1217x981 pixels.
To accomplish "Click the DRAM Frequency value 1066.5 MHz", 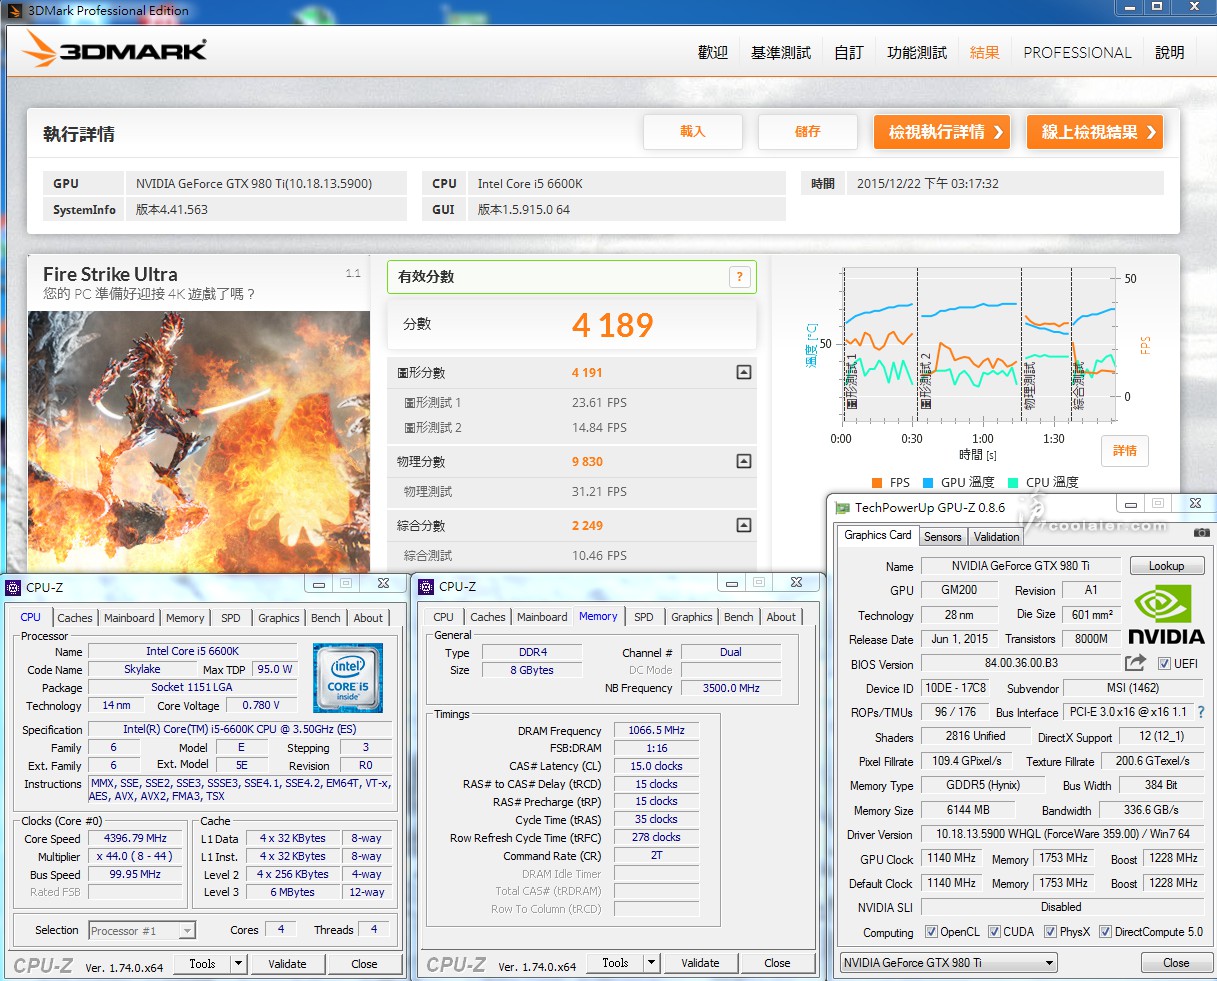I will tap(656, 730).
